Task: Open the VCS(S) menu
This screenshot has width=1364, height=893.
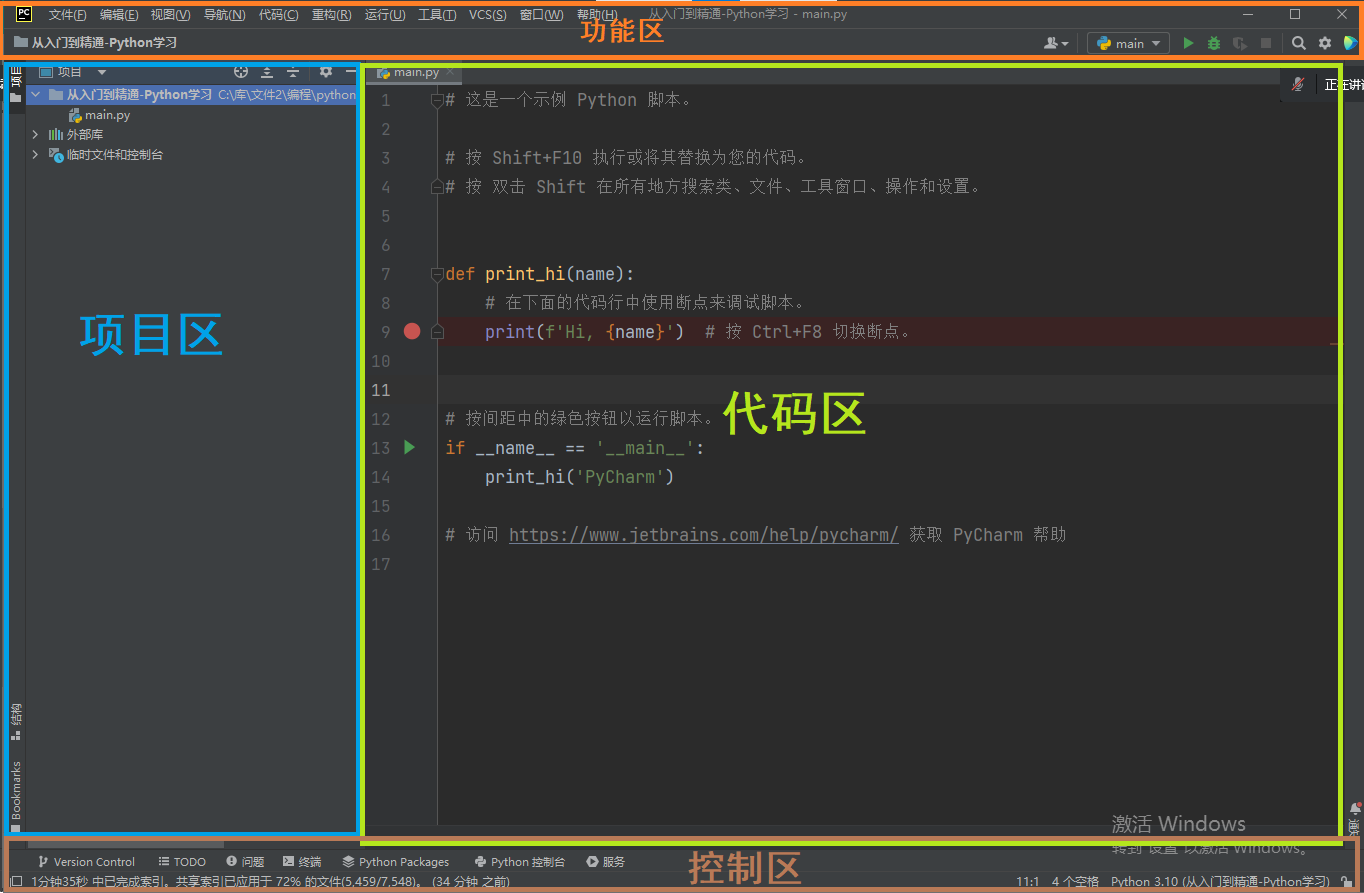Action: (487, 15)
